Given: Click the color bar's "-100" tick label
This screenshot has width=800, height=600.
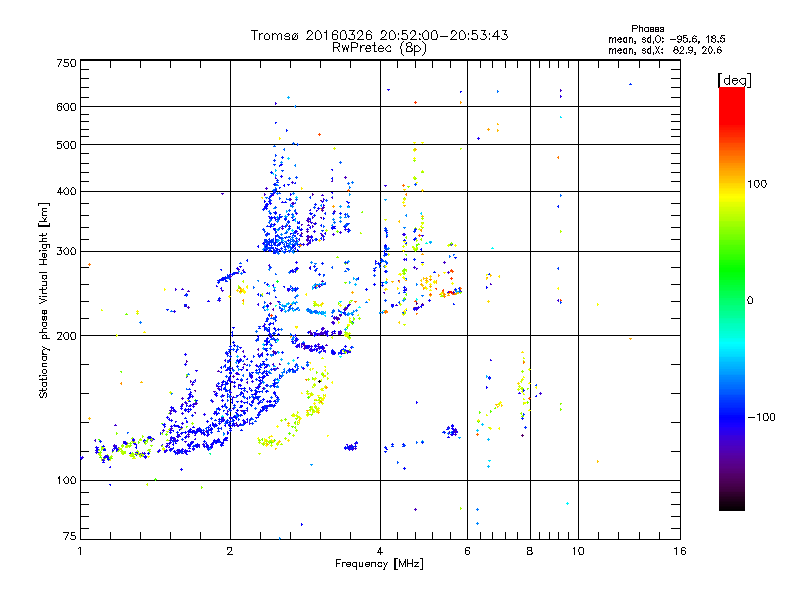Looking at the screenshot, I should pos(762,417).
